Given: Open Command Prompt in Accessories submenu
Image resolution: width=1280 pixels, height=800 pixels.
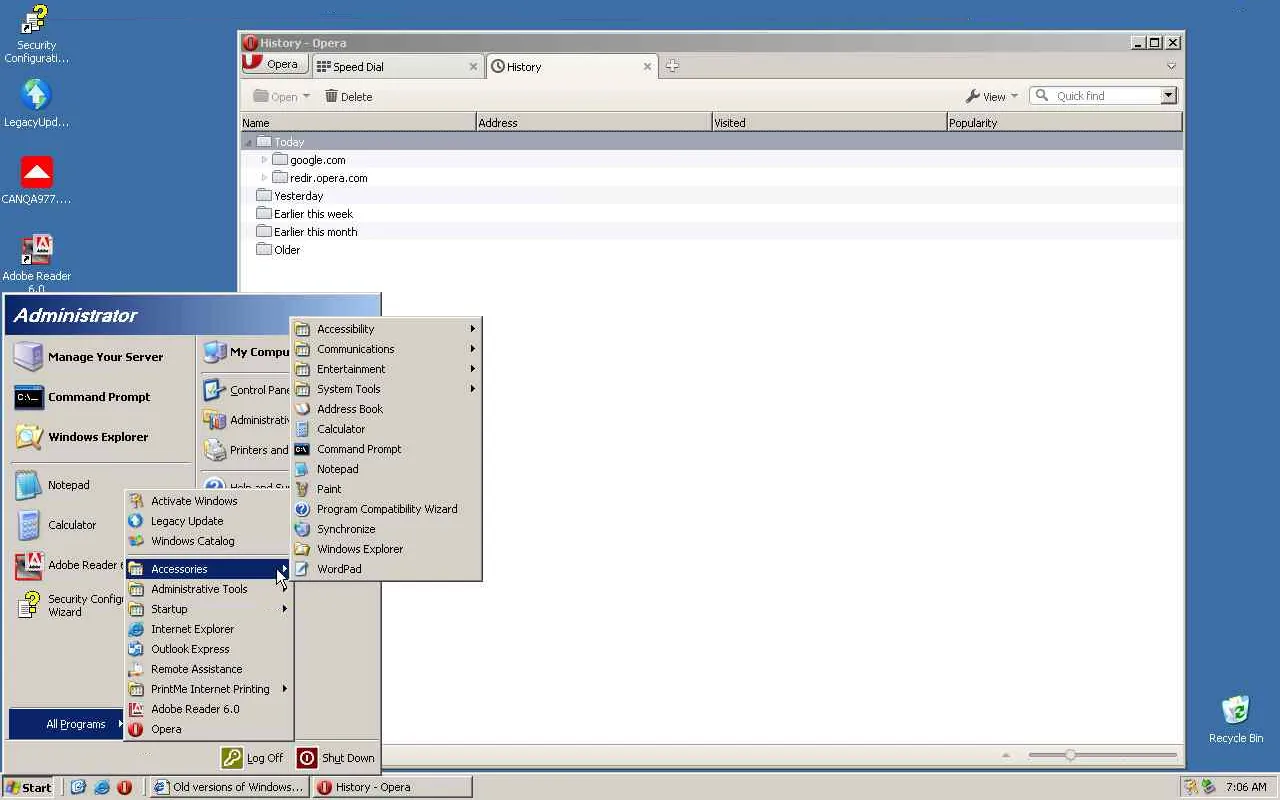Looking at the screenshot, I should coord(388,449).
